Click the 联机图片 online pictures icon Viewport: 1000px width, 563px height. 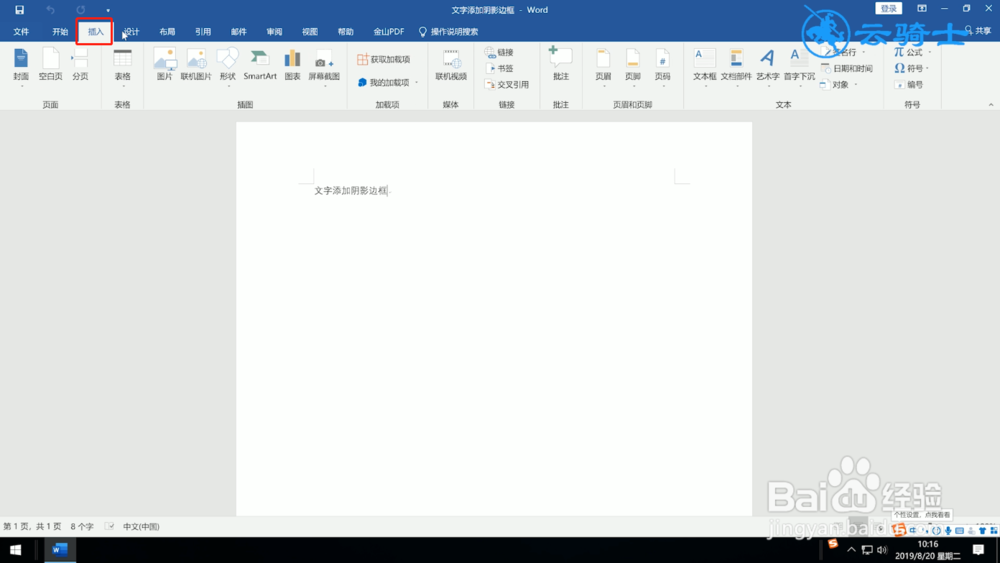pos(196,65)
